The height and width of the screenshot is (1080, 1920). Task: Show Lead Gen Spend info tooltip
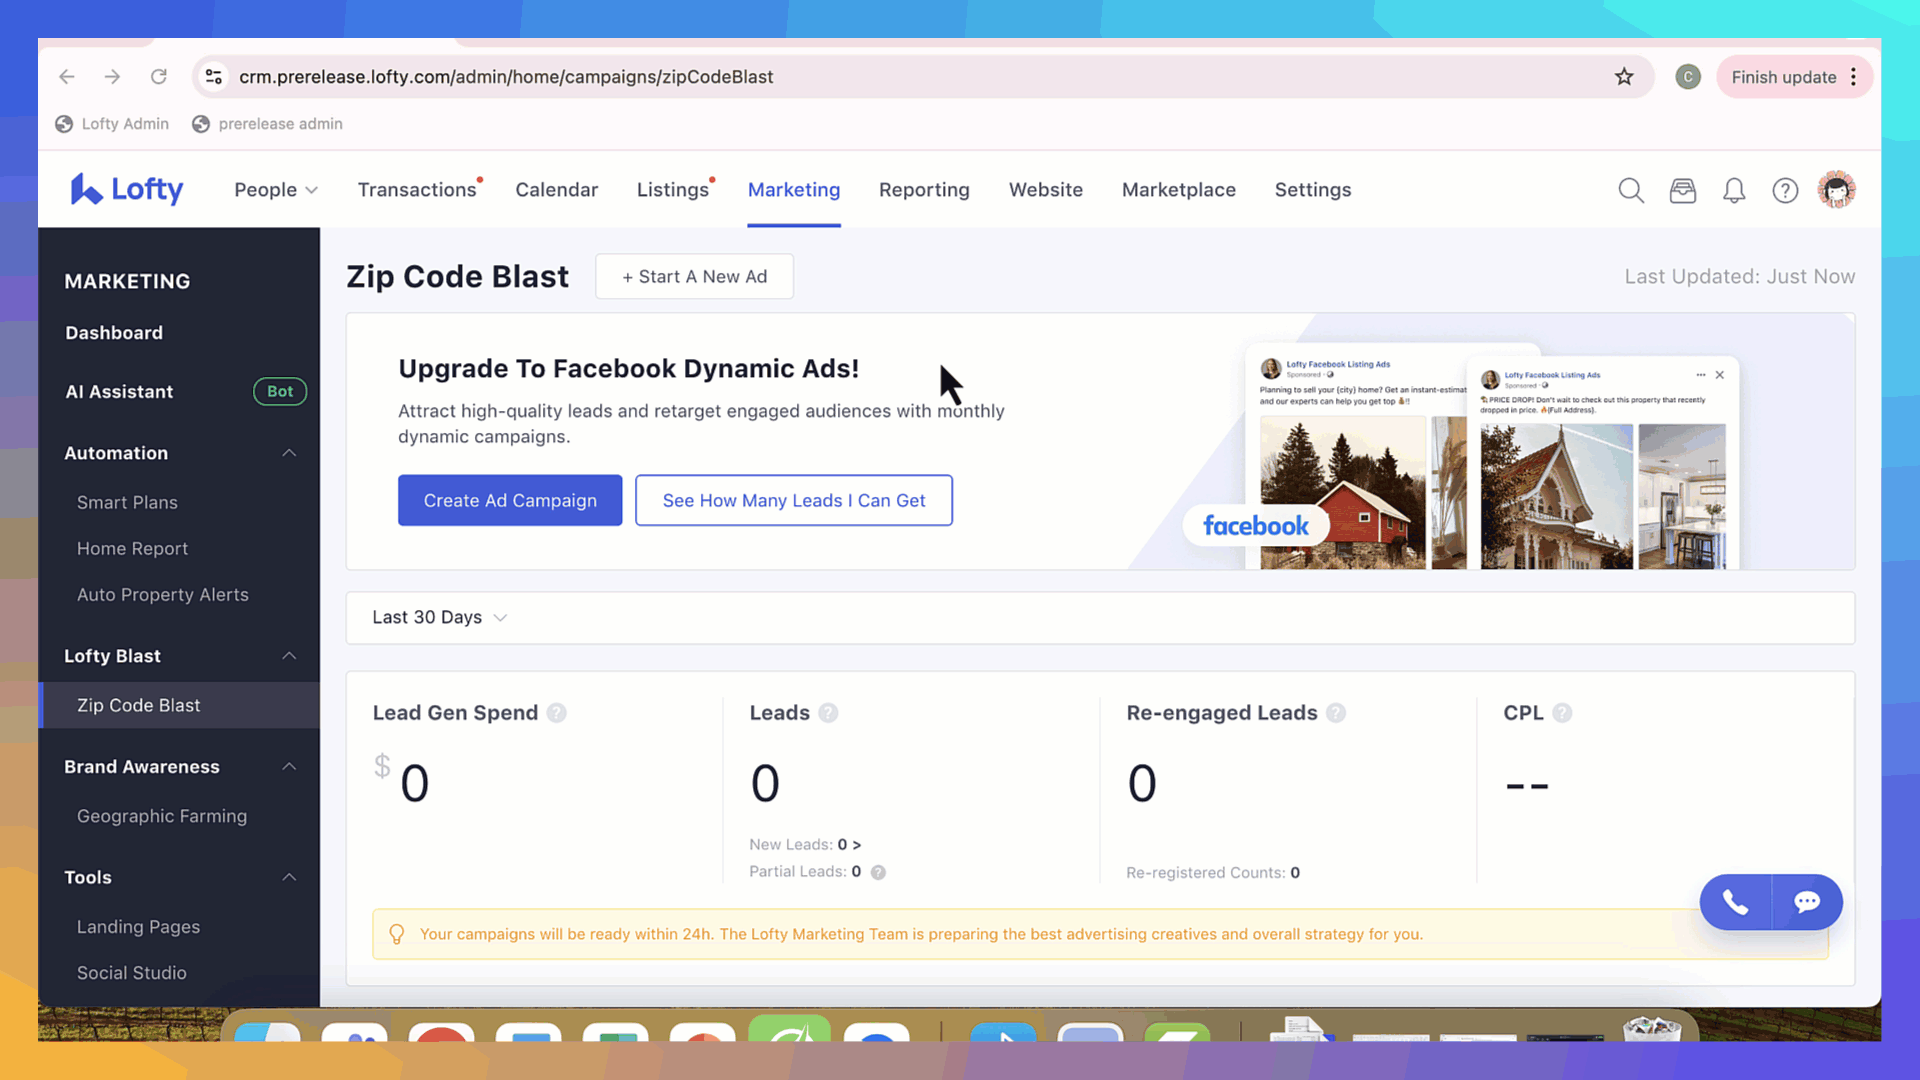(x=557, y=713)
